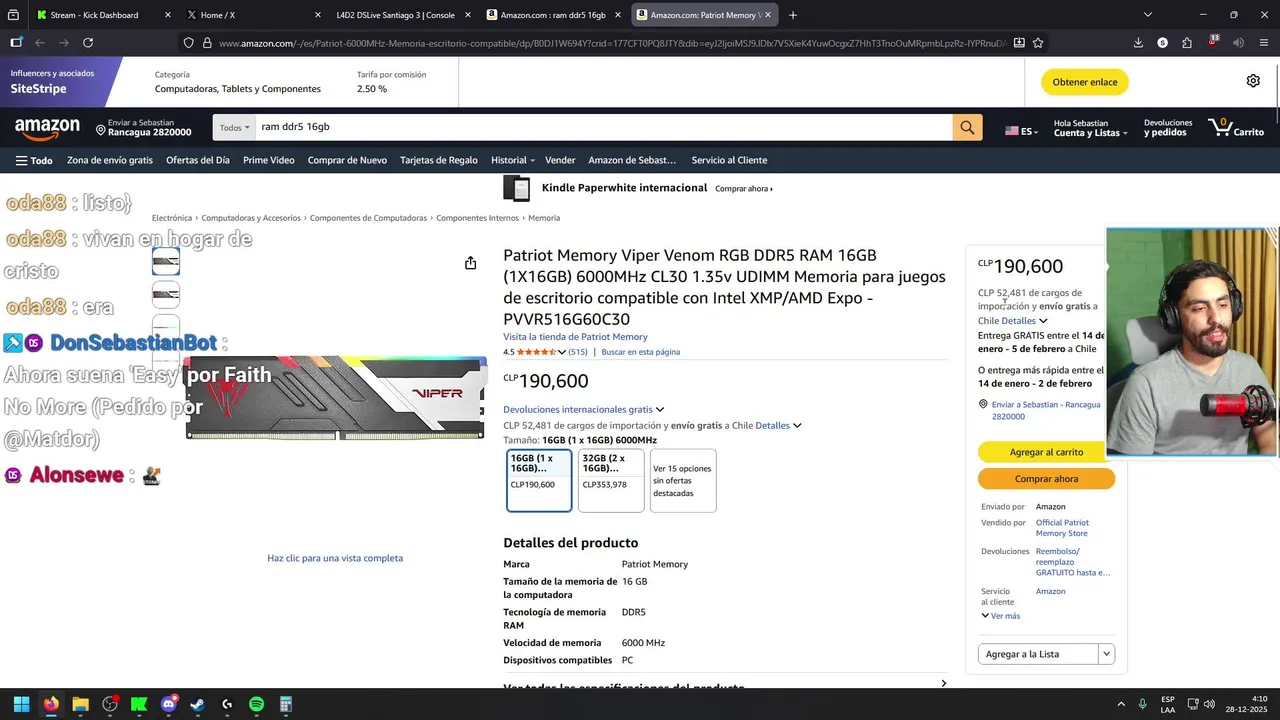The width and height of the screenshot is (1280, 720).
Task: Open Kick app from the taskbar
Action: pyautogui.click(x=139, y=704)
